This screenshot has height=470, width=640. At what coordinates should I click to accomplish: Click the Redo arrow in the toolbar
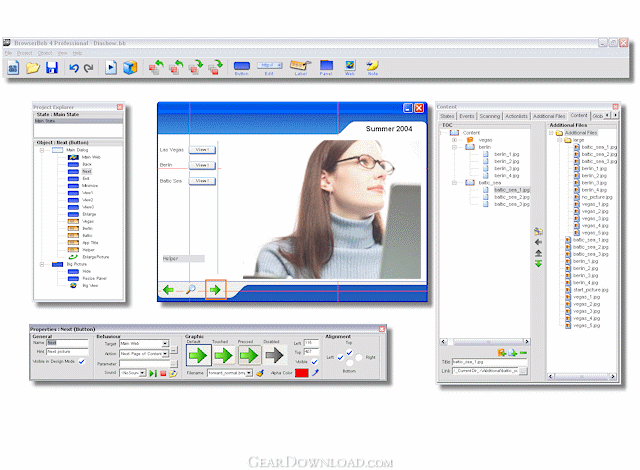(89, 68)
